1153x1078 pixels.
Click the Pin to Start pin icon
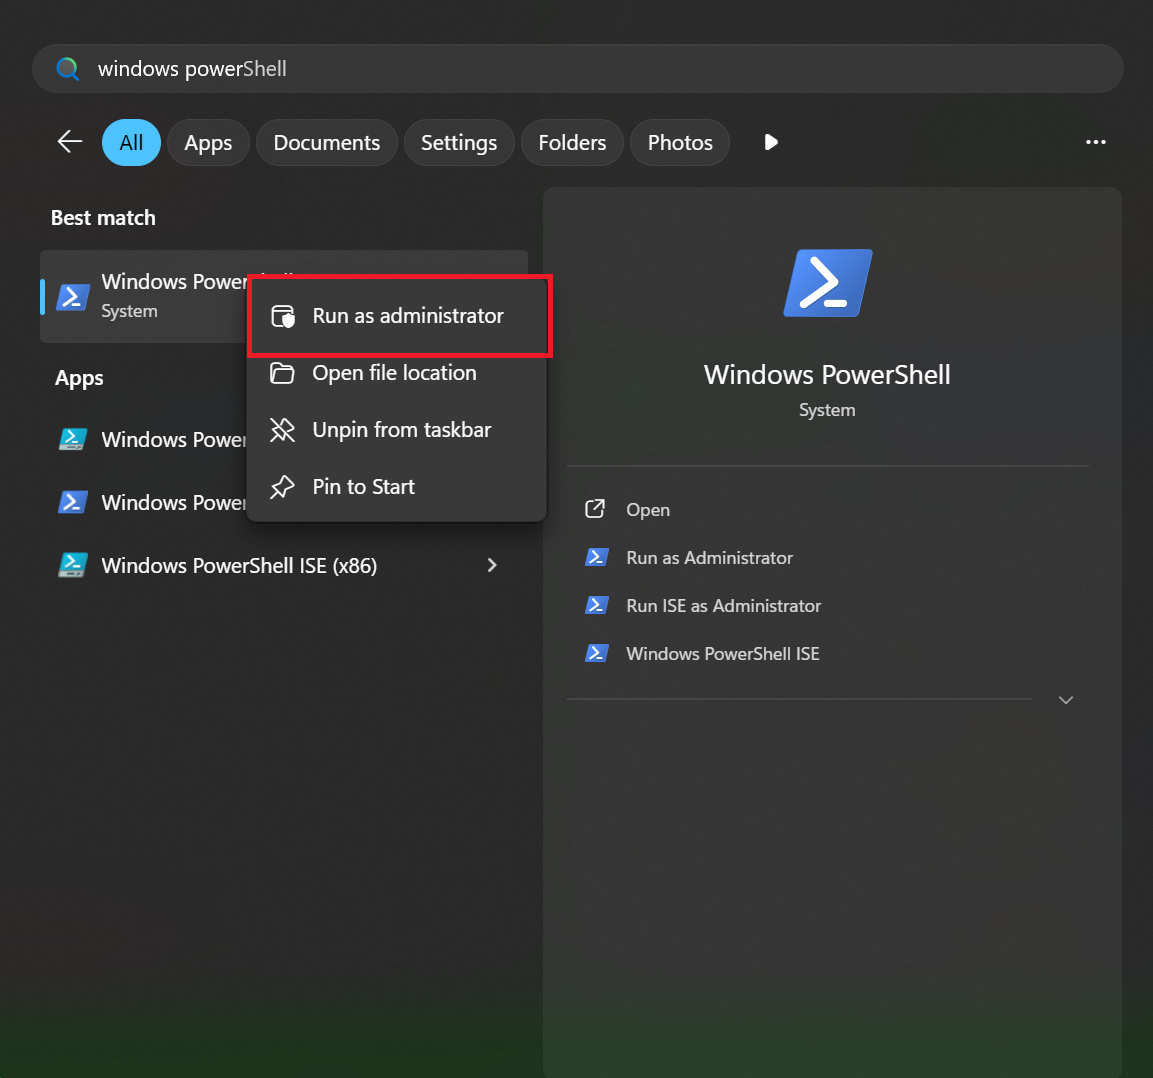tap(283, 487)
